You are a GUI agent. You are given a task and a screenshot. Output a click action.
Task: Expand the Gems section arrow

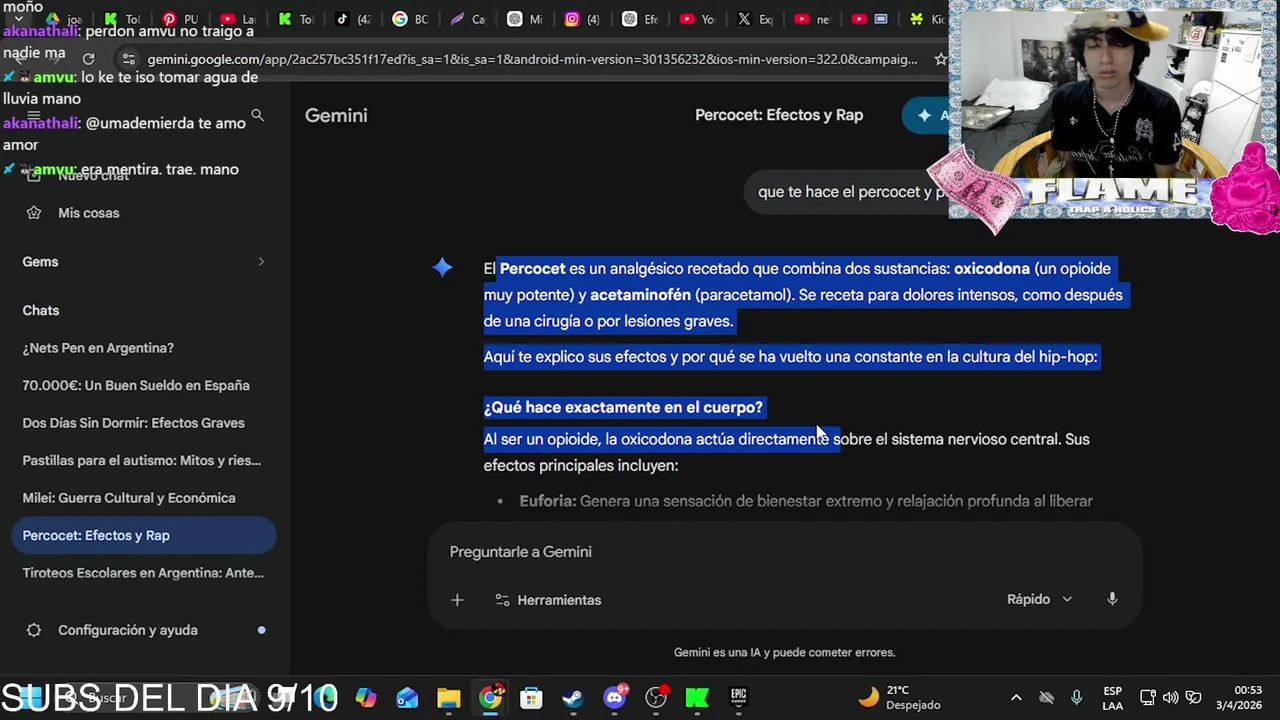pos(261,262)
